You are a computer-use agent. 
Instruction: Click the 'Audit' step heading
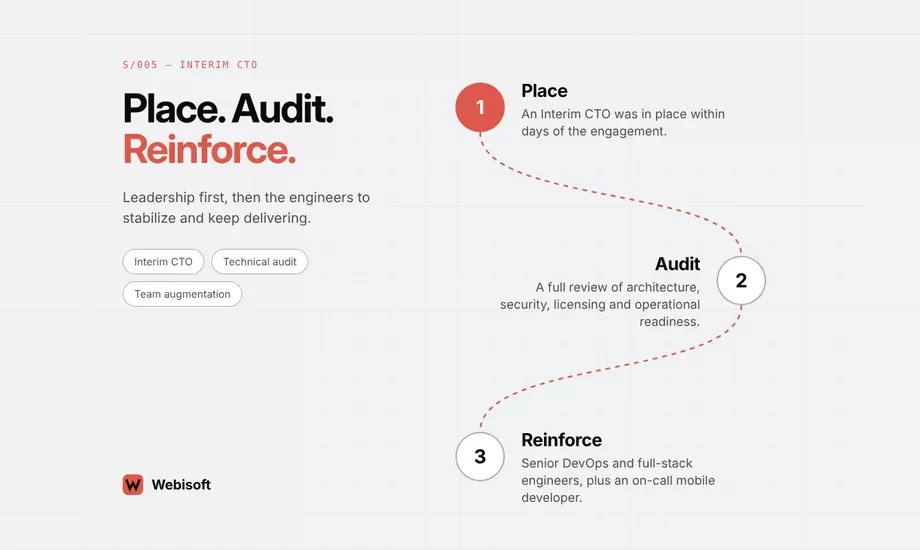pyautogui.click(x=677, y=264)
